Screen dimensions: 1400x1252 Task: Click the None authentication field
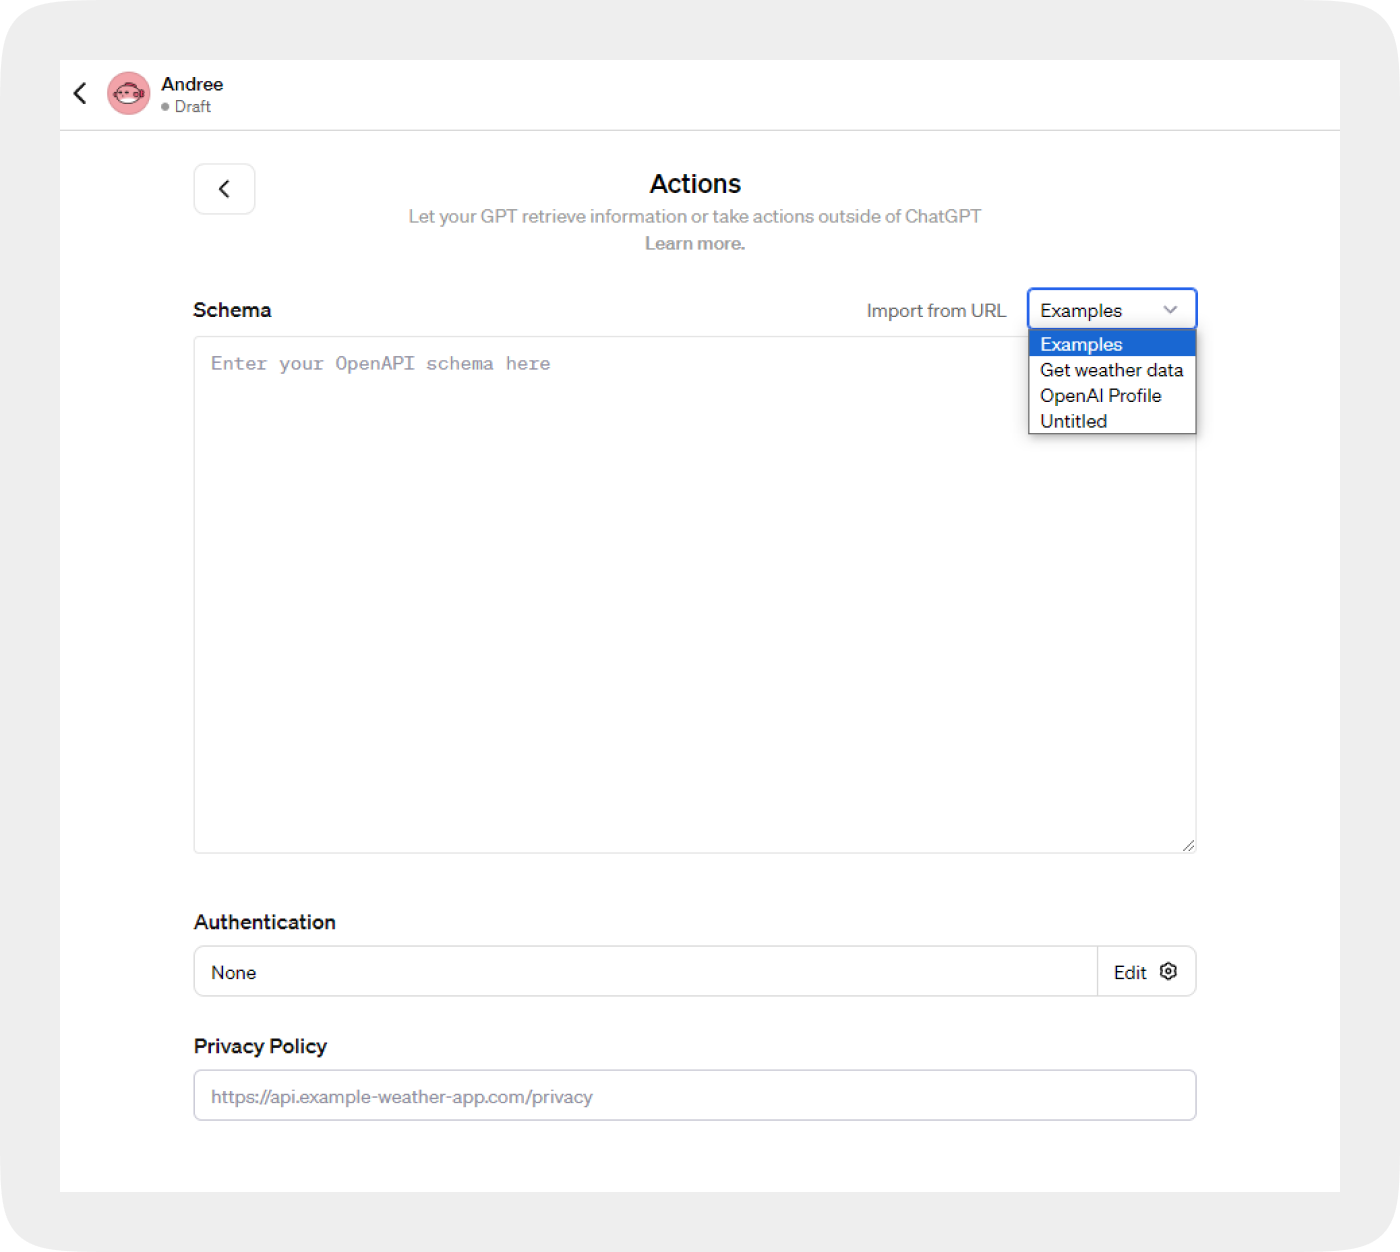tap(645, 971)
